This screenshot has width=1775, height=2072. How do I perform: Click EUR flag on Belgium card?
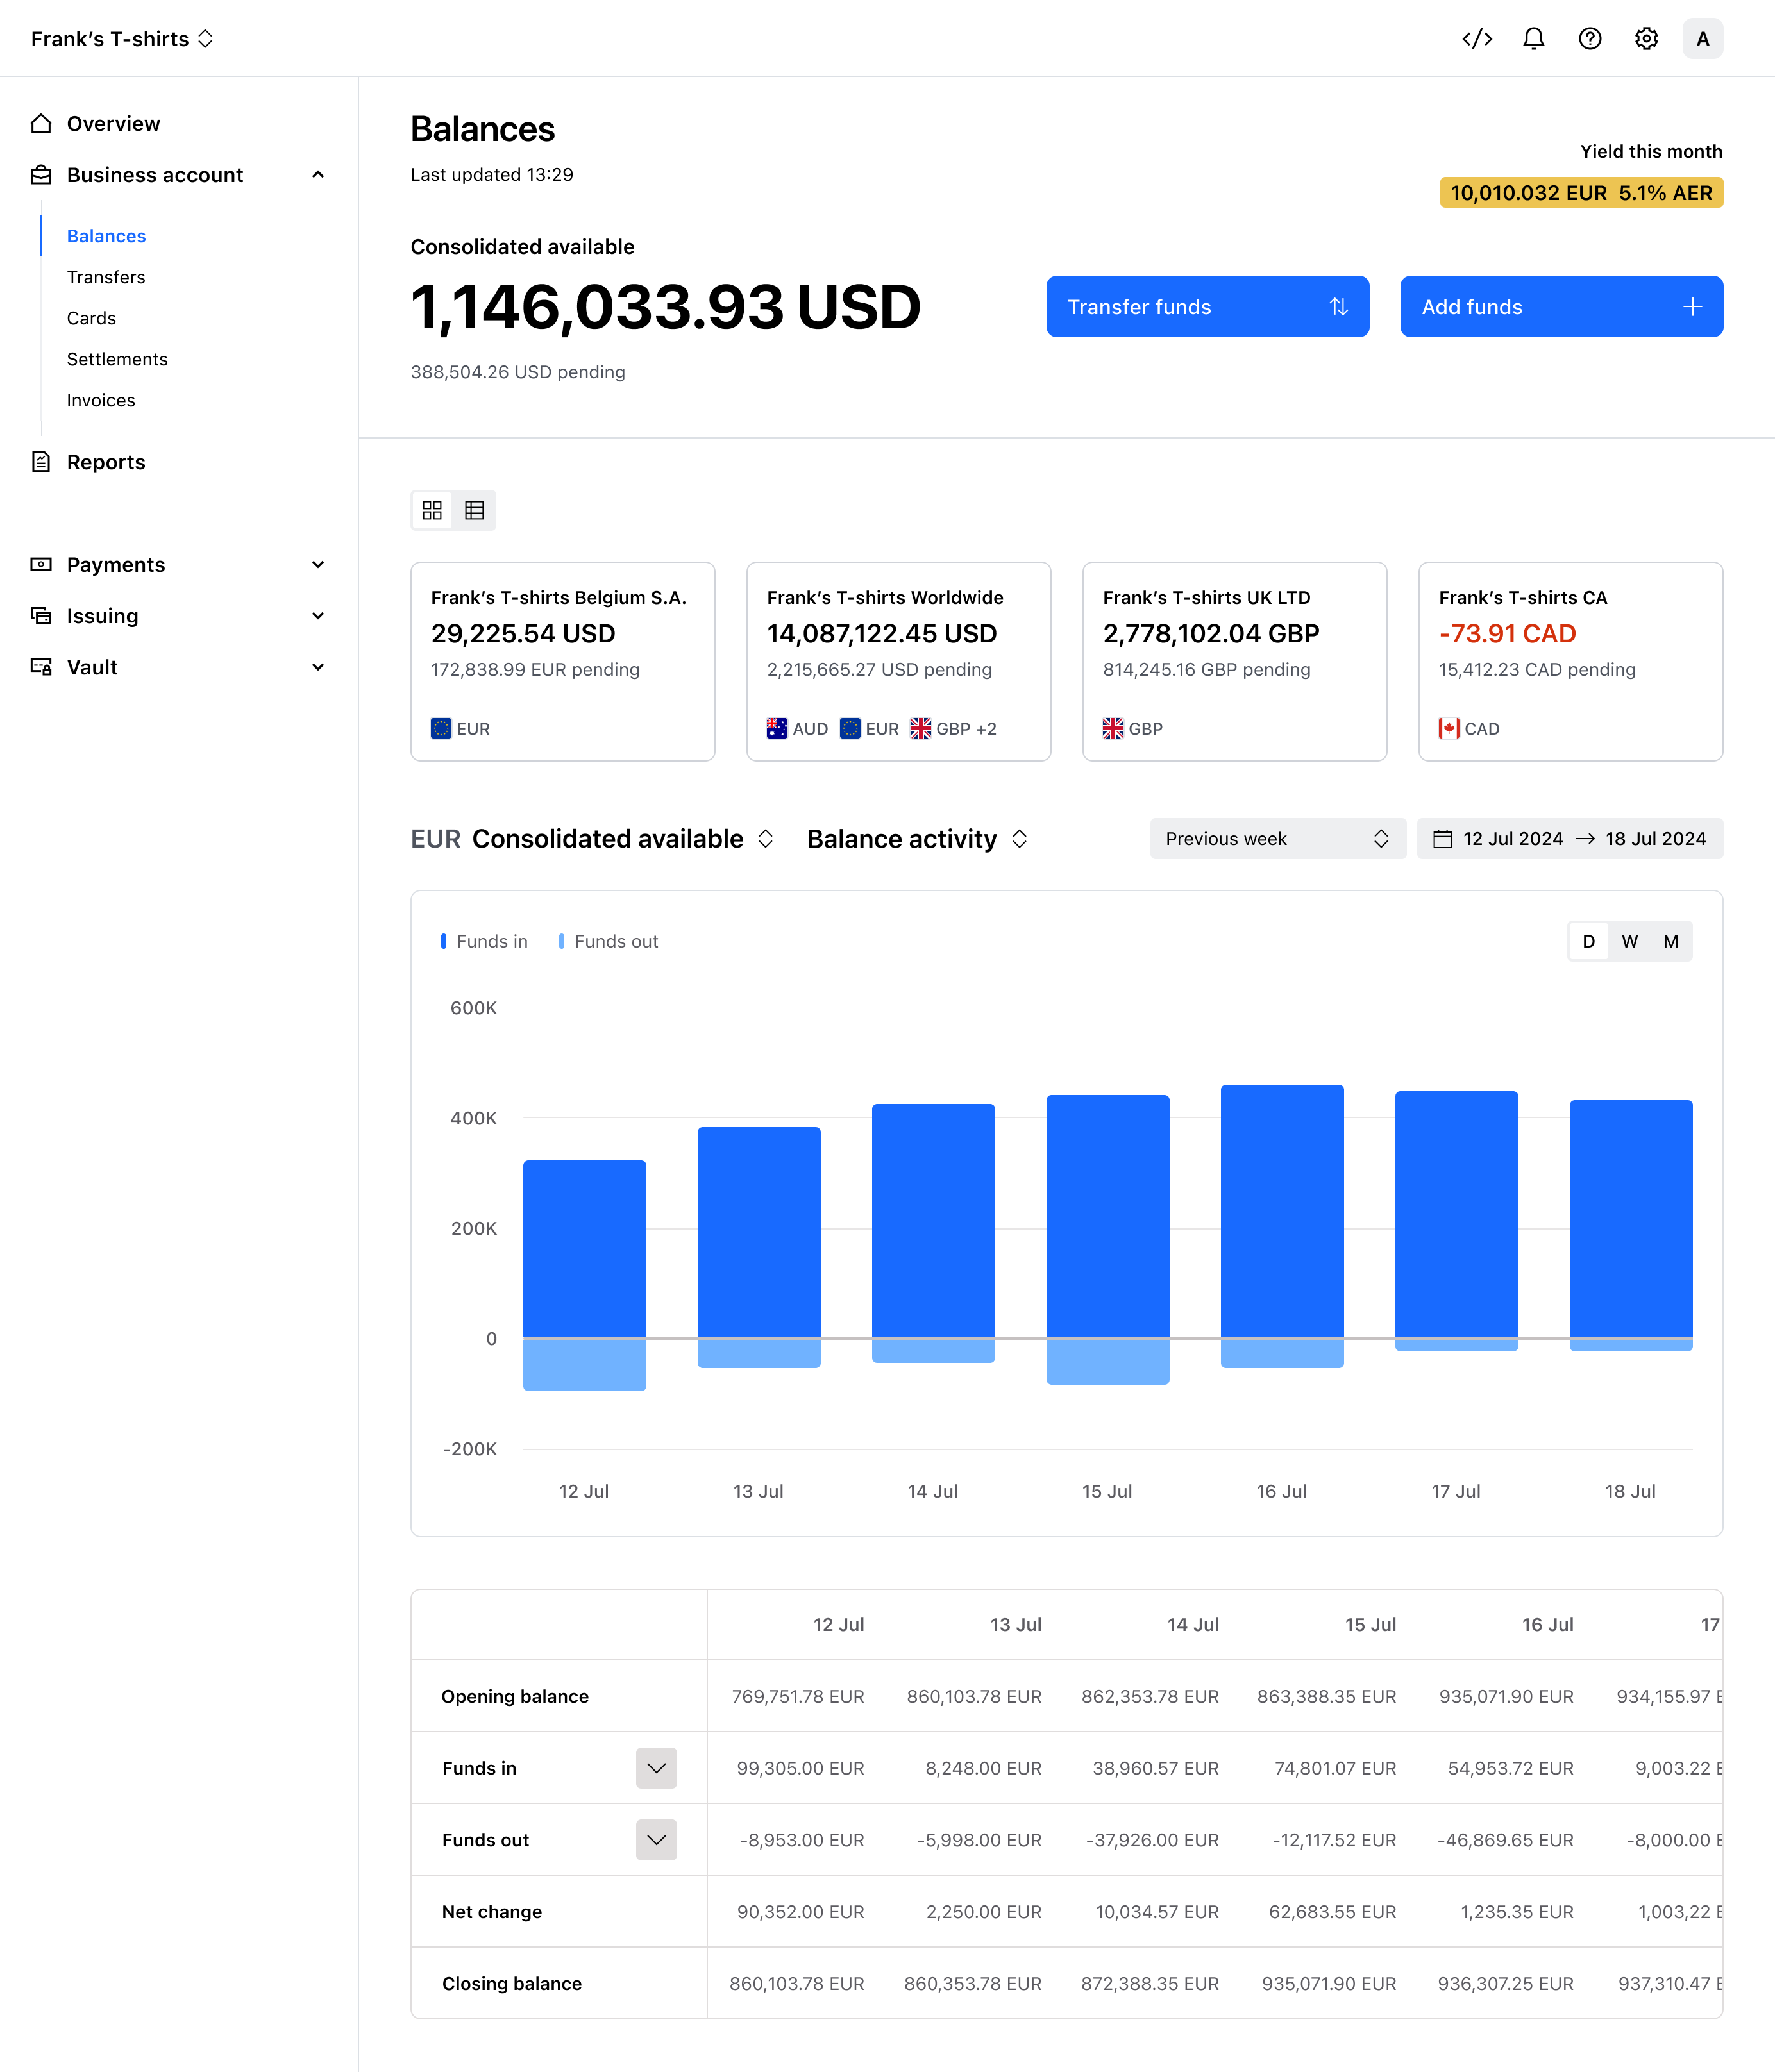coord(441,728)
